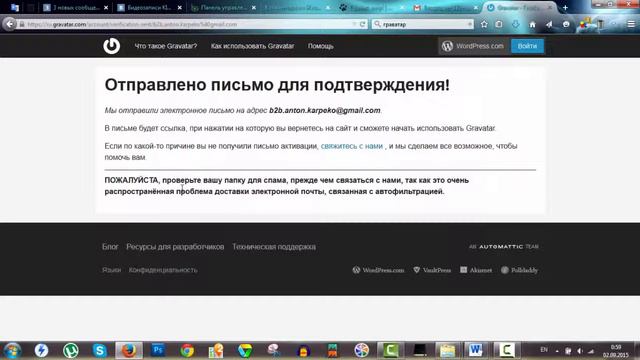
Task: Open Microsoft Word from the taskbar
Action: coord(476,350)
